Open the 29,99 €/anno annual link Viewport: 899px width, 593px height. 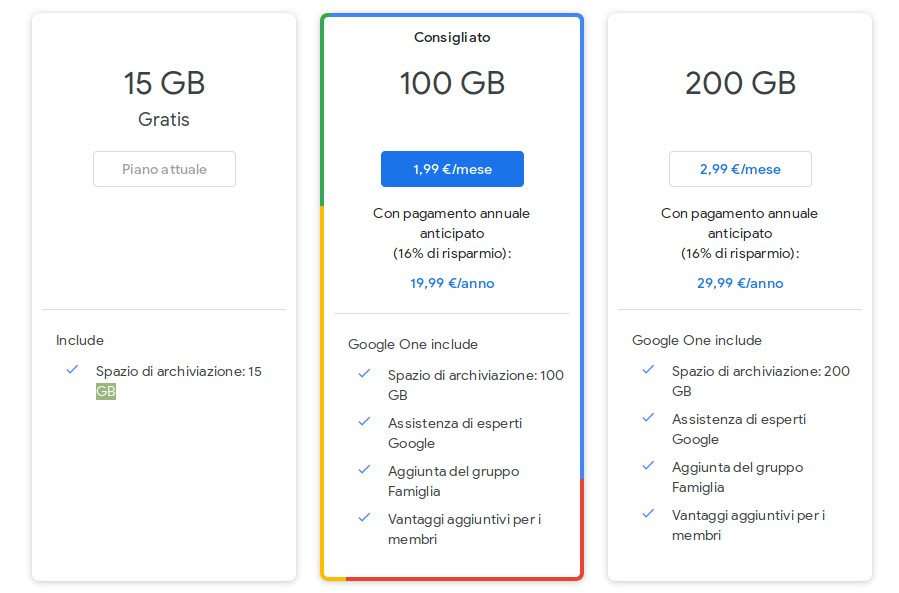pos(740,283)
